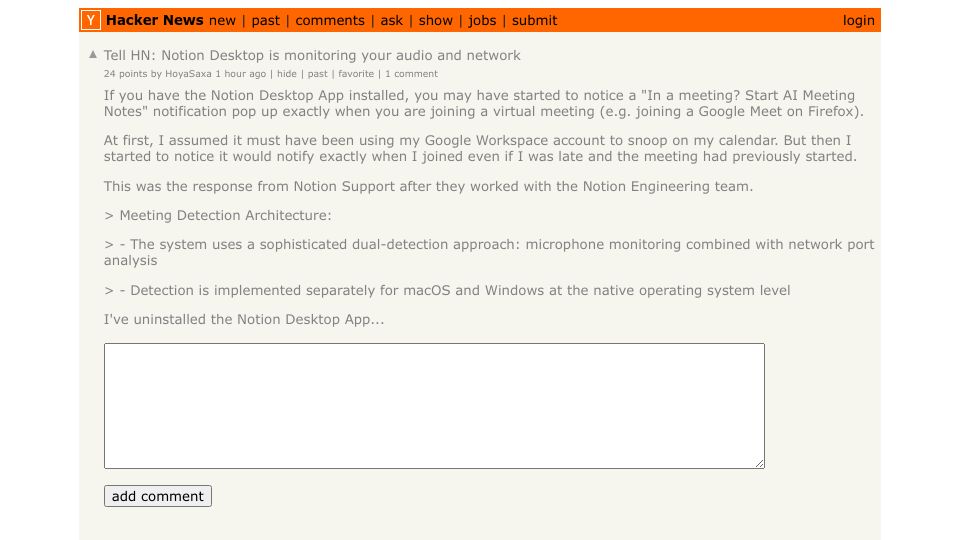Open the story title about Notion Desktop
The height and width of the screenshot is (540, 960).
312,55
